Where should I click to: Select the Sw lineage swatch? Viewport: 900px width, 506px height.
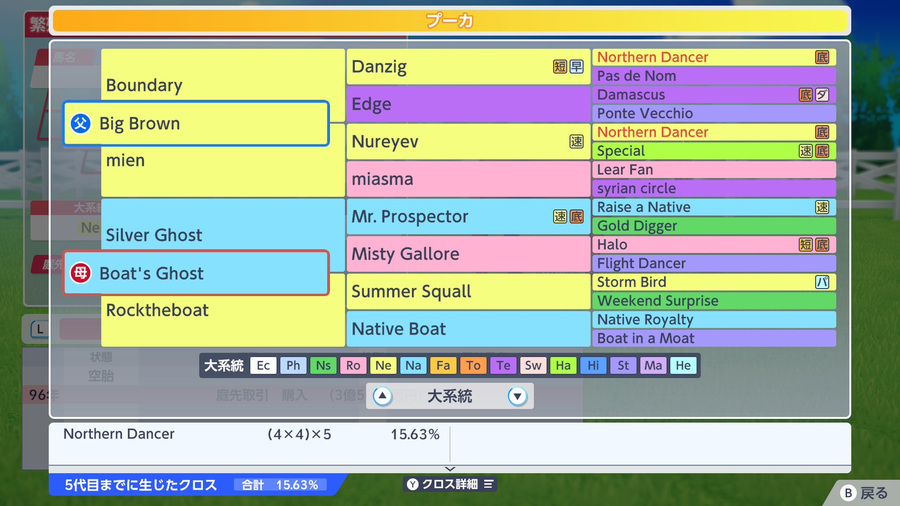(x=533, y=365)
